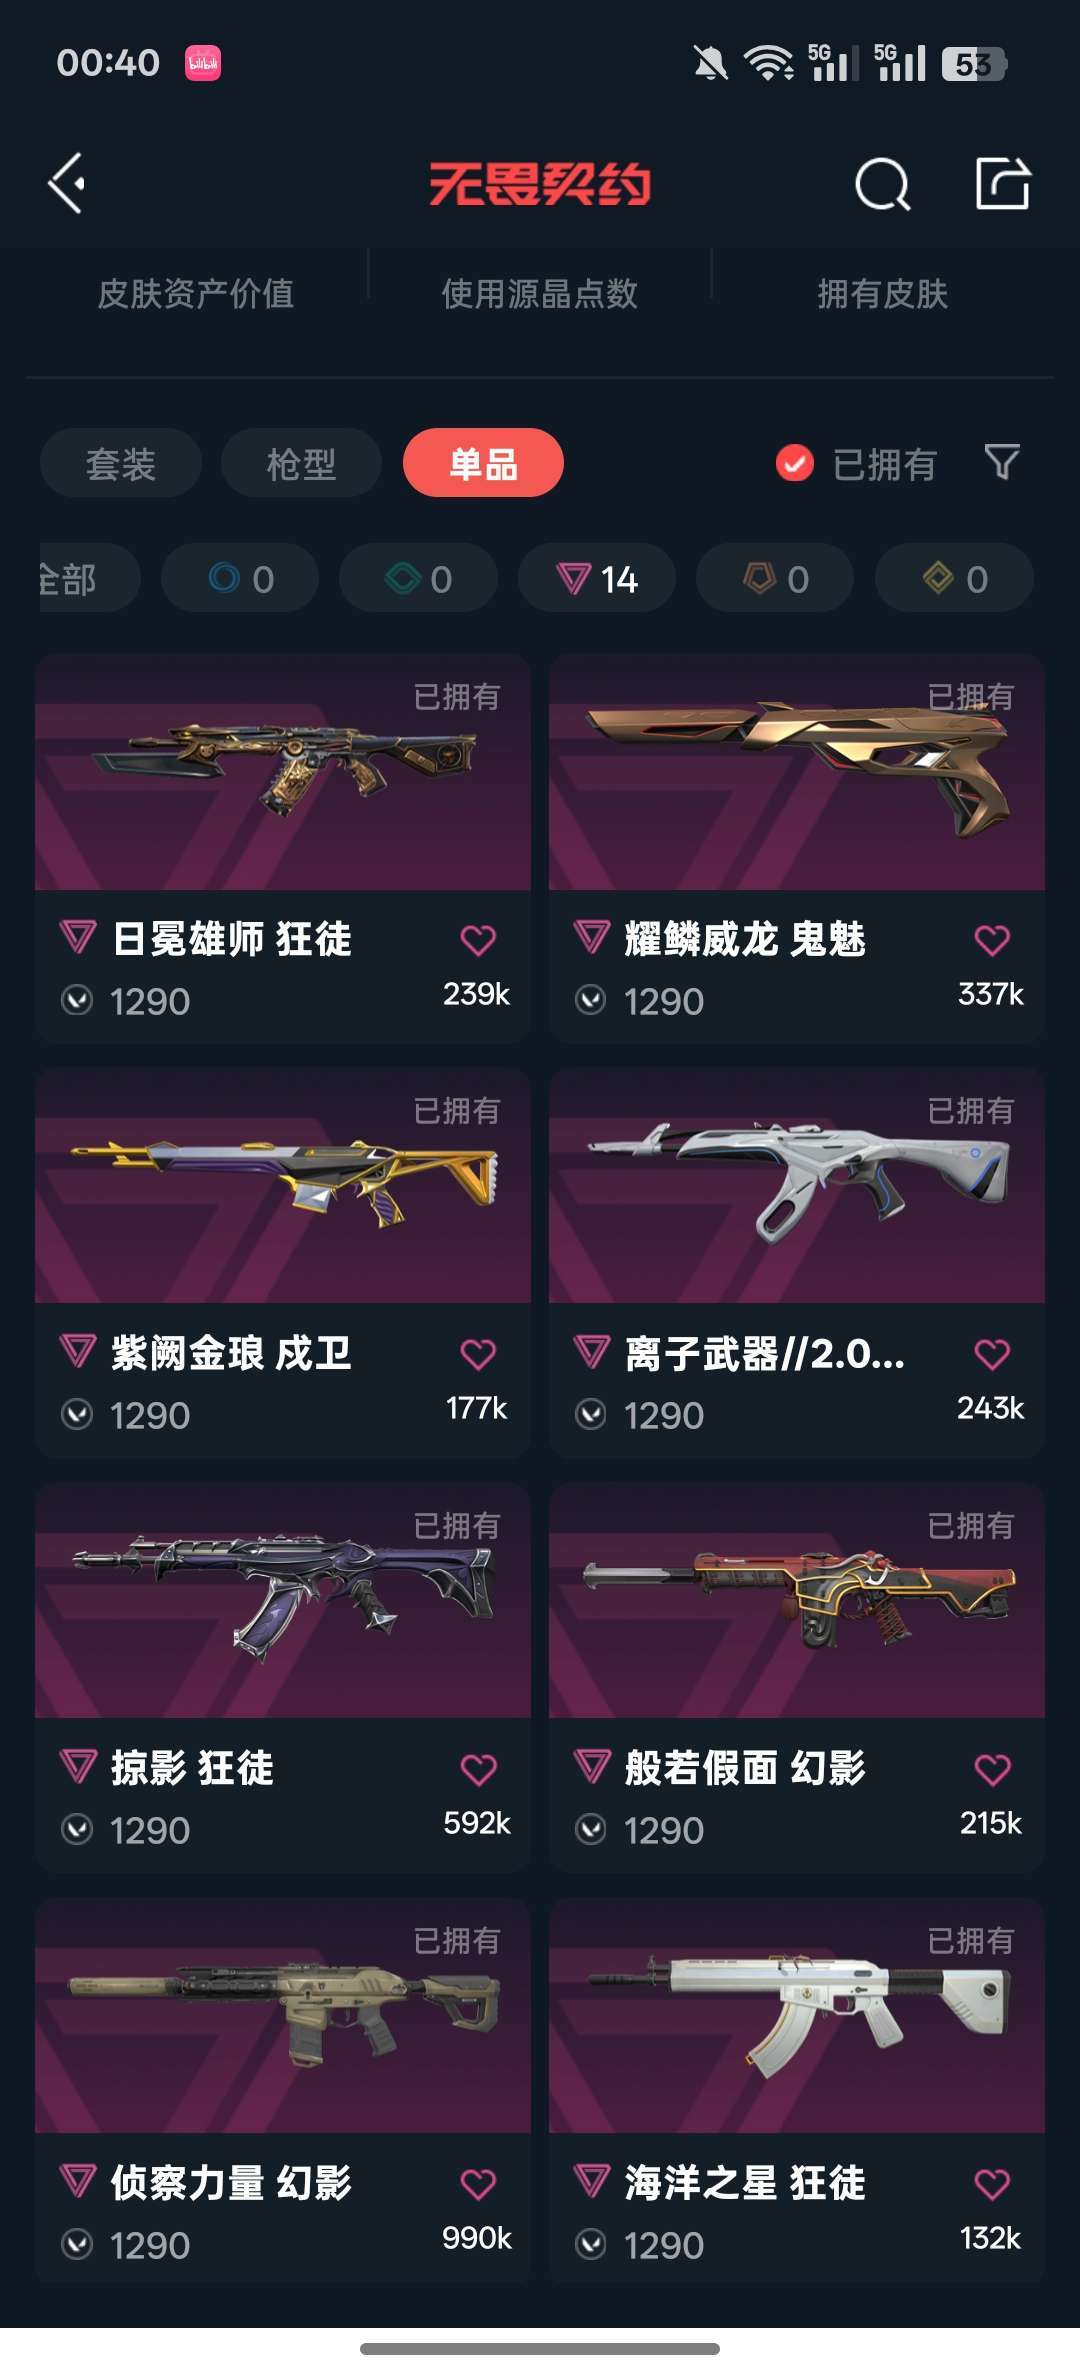Tap heart icon on 侦察力量 幻影
Image resolution: width=1080 pixels, height=2376 pixels.
click(x=478, y=2184)
